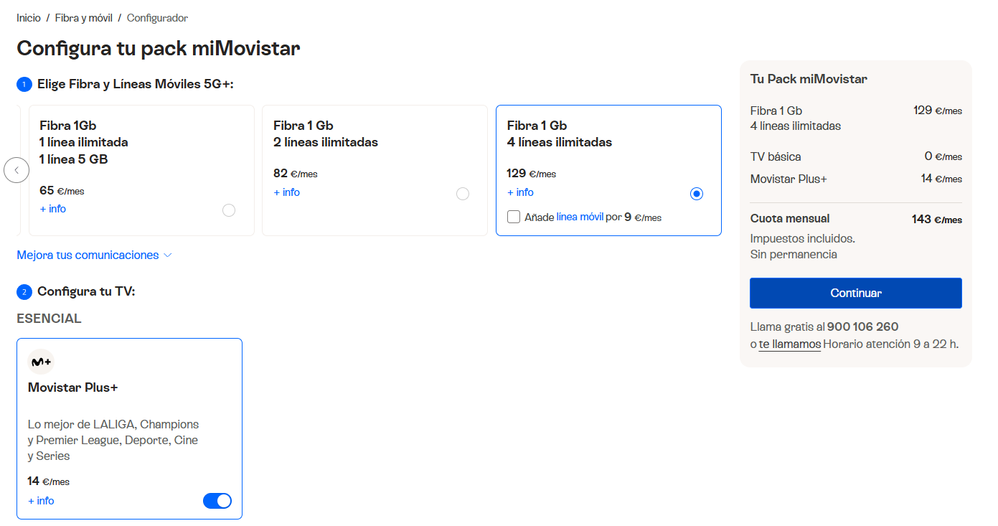Toggle the Movistar Plus+ switch off
This screenshot has height=526, width=998.
[217, 501]
